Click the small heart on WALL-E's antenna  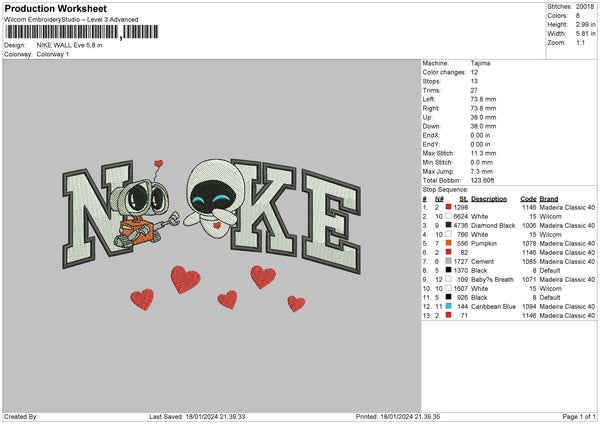pyautogui.click(x=159, y=163)
